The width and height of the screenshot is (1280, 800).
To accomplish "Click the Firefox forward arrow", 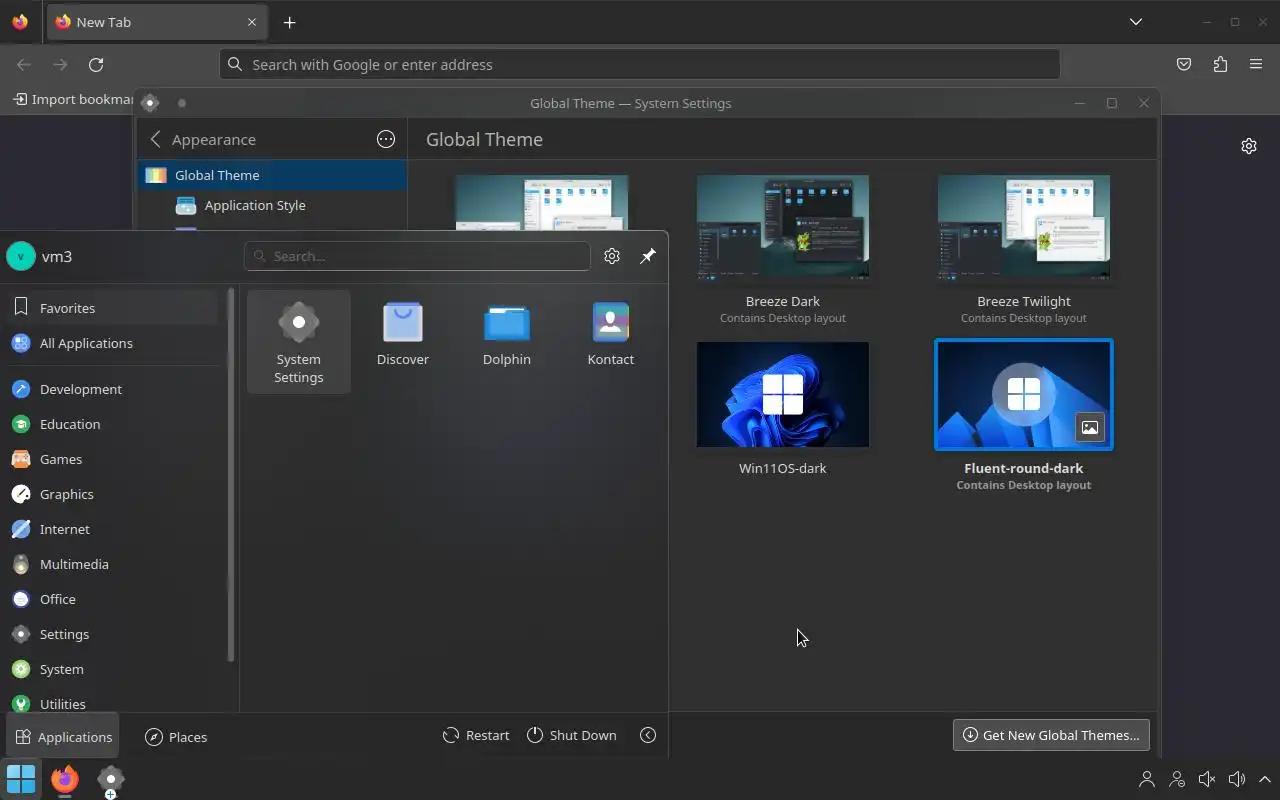I will pyautogui.click(x=60, y=64).
